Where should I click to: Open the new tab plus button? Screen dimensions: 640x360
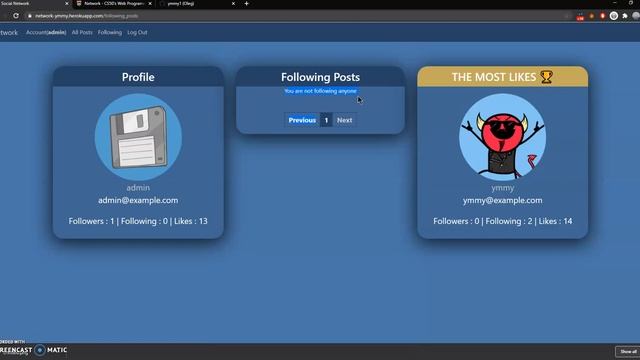click(247, 4)
